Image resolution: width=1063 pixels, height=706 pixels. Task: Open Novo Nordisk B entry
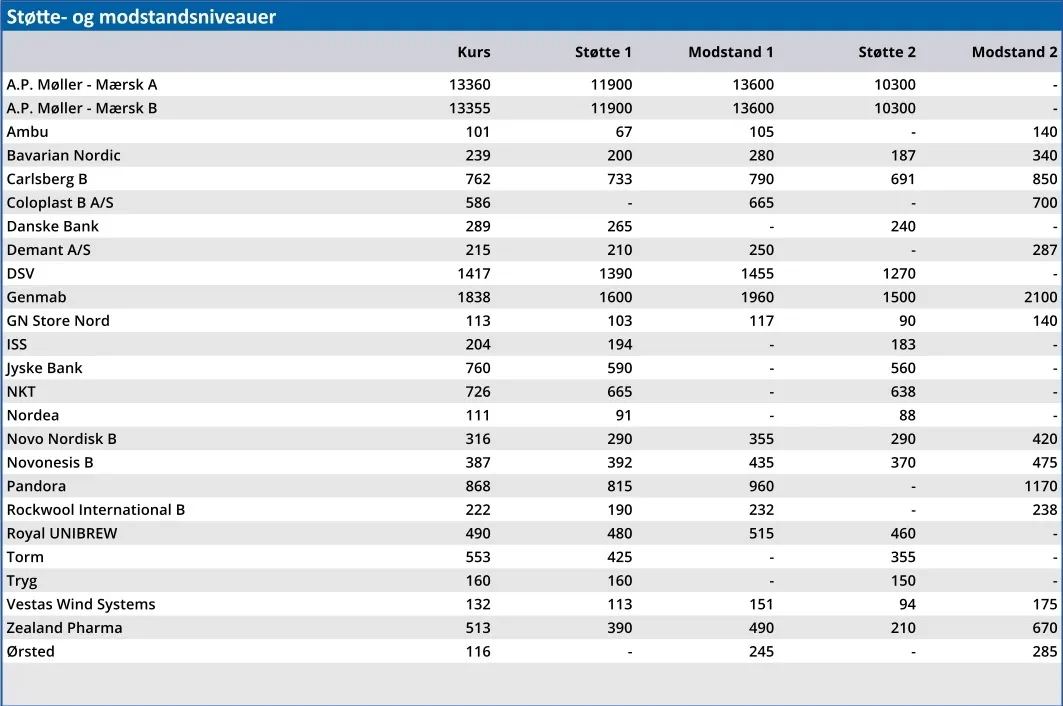62,439
